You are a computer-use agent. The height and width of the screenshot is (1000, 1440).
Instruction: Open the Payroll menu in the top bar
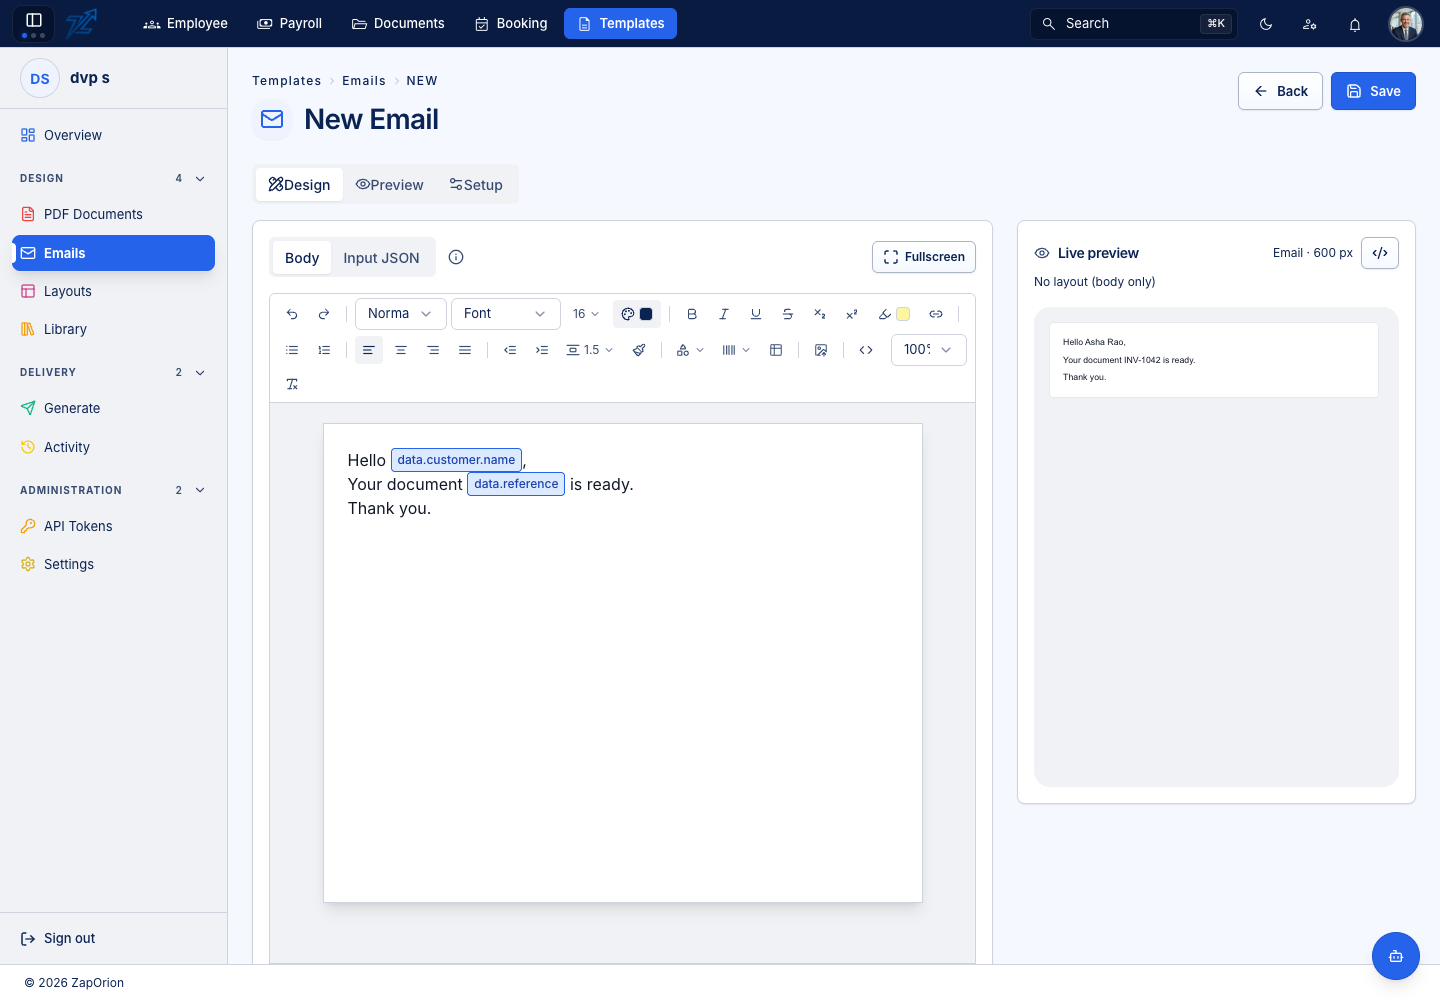290,24
